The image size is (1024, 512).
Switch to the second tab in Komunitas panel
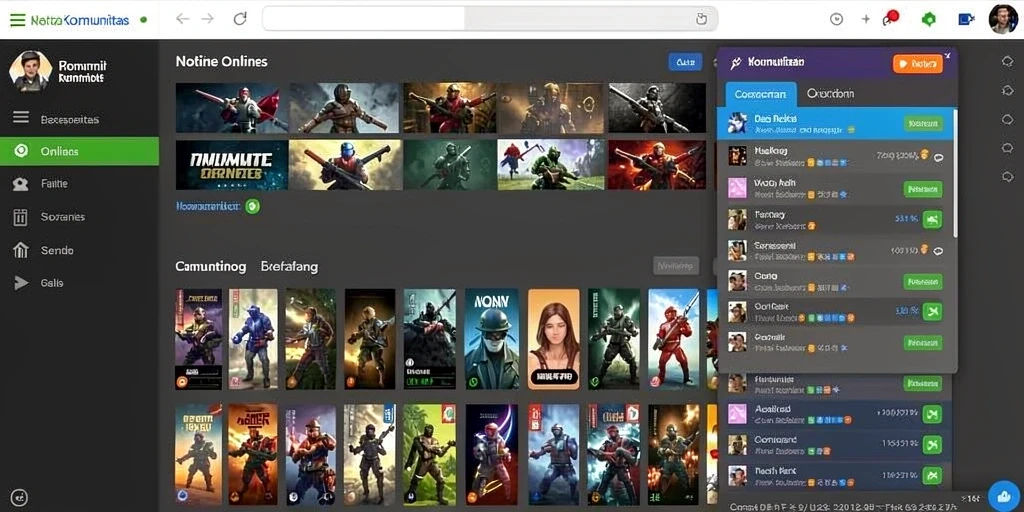tap(830, 94)
